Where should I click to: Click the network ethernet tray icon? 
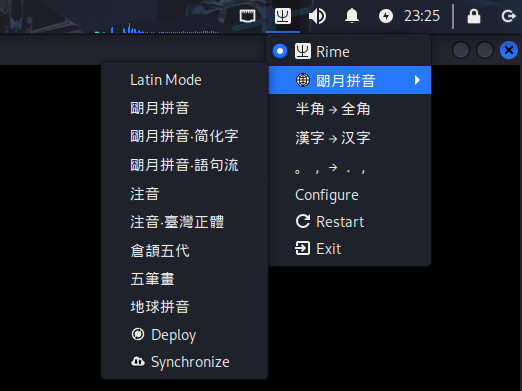click(248, 16)
